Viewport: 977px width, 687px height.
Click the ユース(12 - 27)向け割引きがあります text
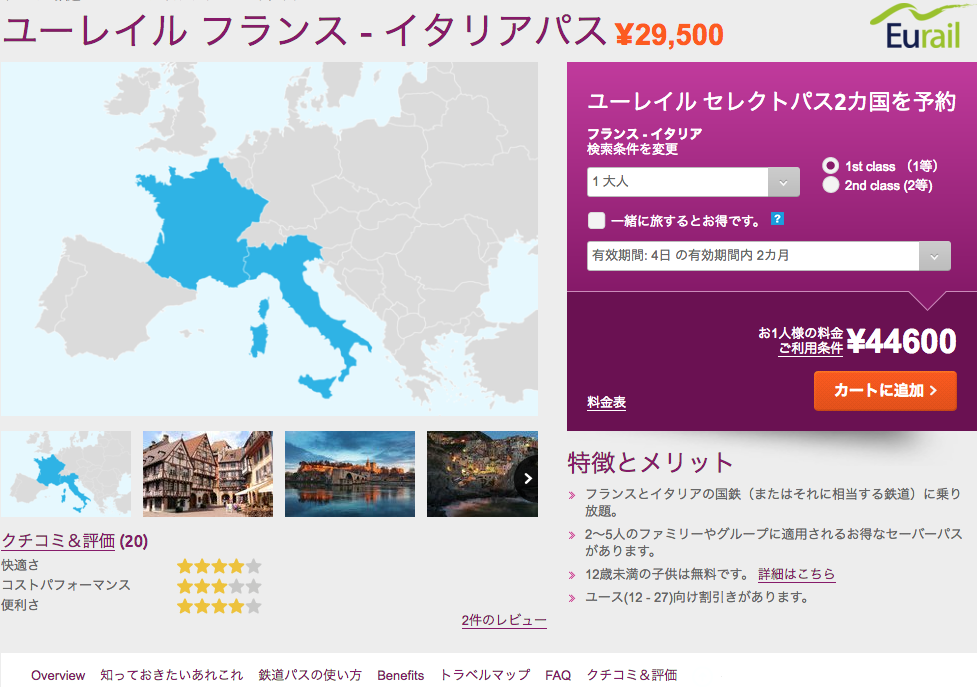click(x=697, y=597)
